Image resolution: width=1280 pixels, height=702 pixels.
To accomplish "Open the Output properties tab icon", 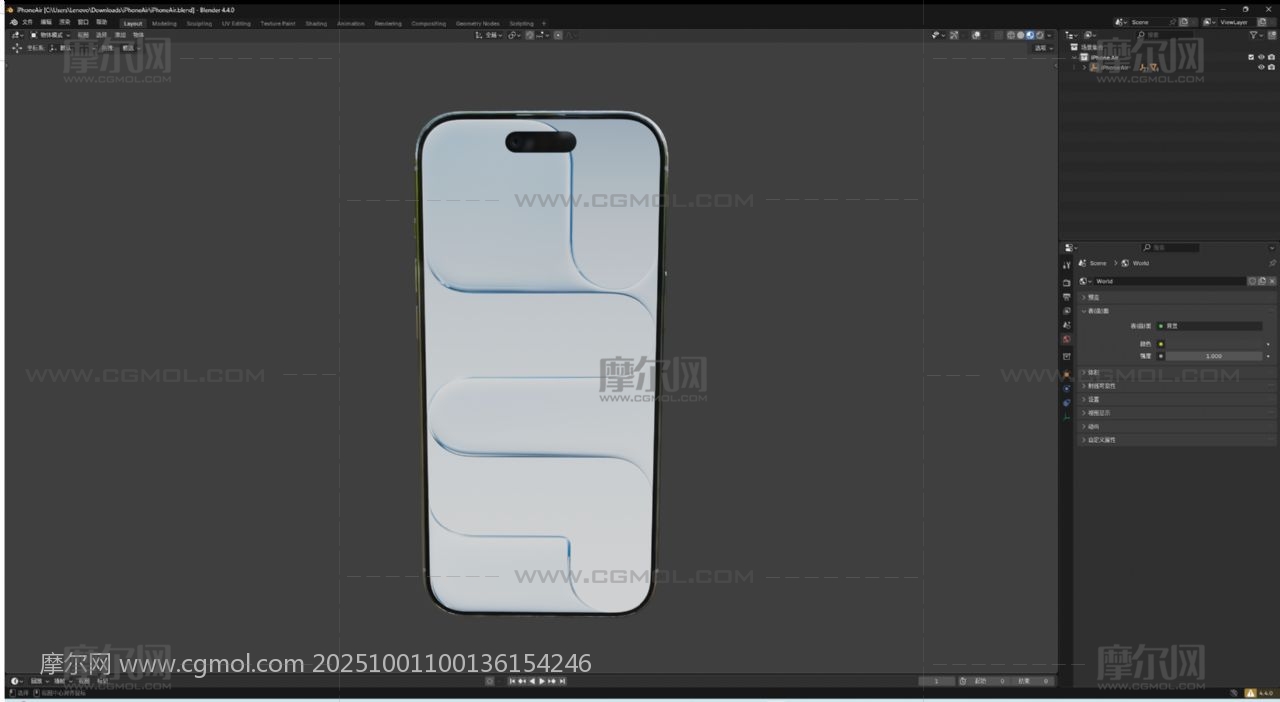I will 1067,297.
